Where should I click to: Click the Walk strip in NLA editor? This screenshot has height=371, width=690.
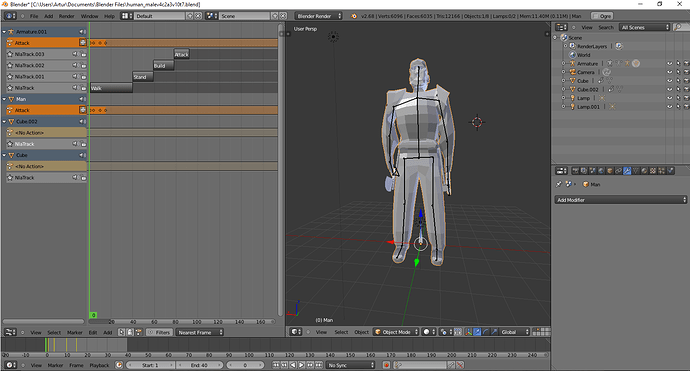coord(111,88)
